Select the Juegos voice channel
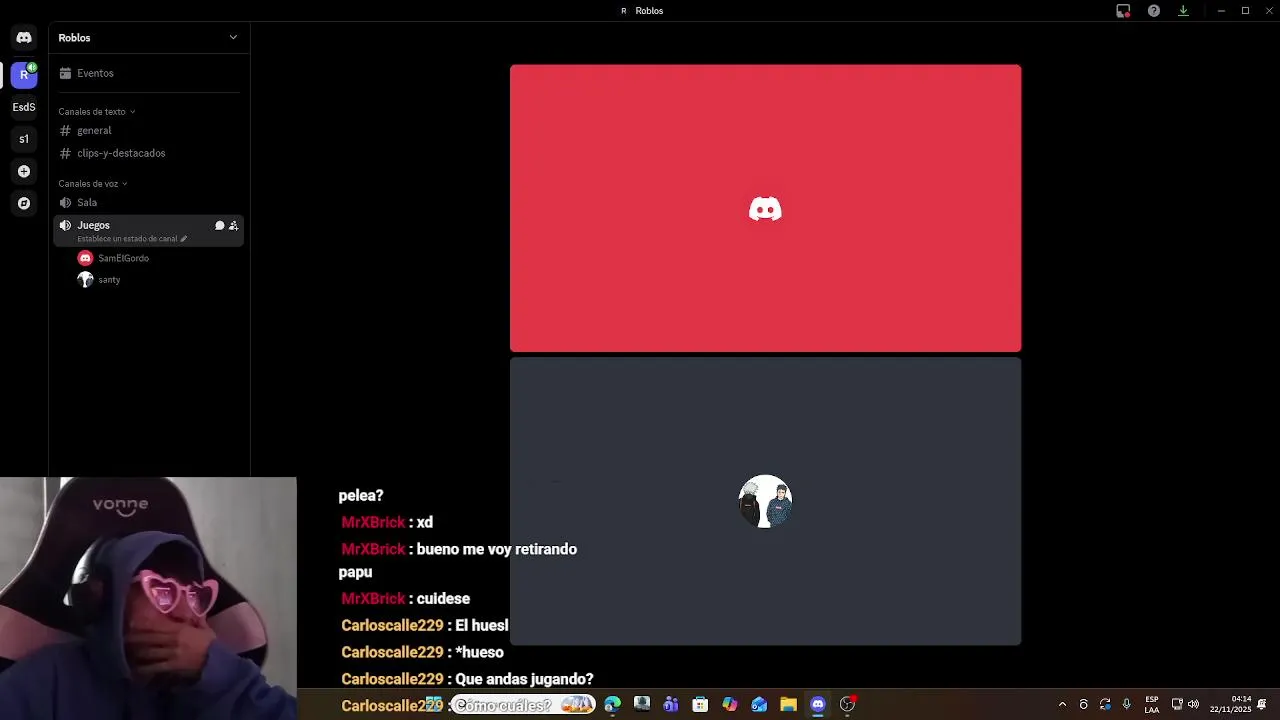This screenshot has width=1280, height=720. 149,230
